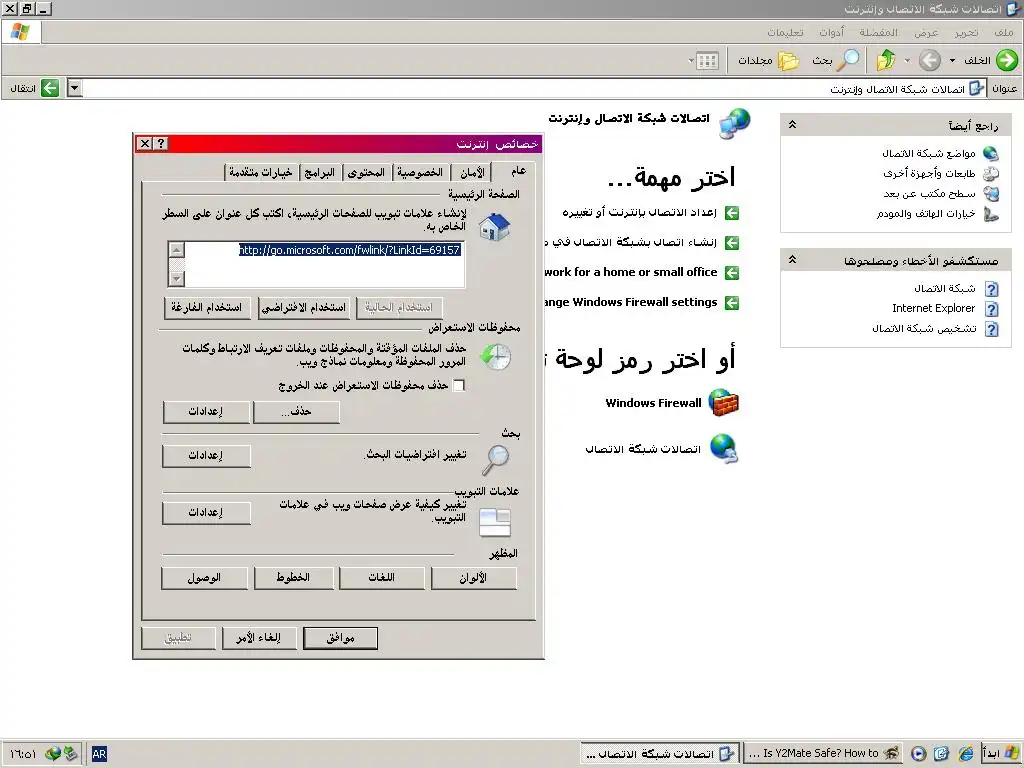Click help icon beside 'تشخيص شبكة الاتصال'
The width and height of the screenshot is (1024, 768).
[x=991, y=329]
